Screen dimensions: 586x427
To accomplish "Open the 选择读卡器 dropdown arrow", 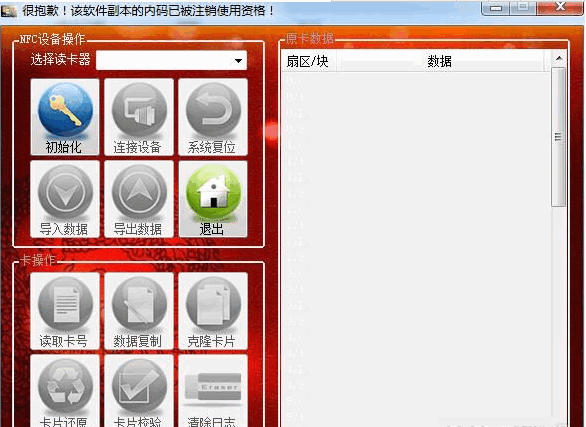I will (x=238, y=61).
